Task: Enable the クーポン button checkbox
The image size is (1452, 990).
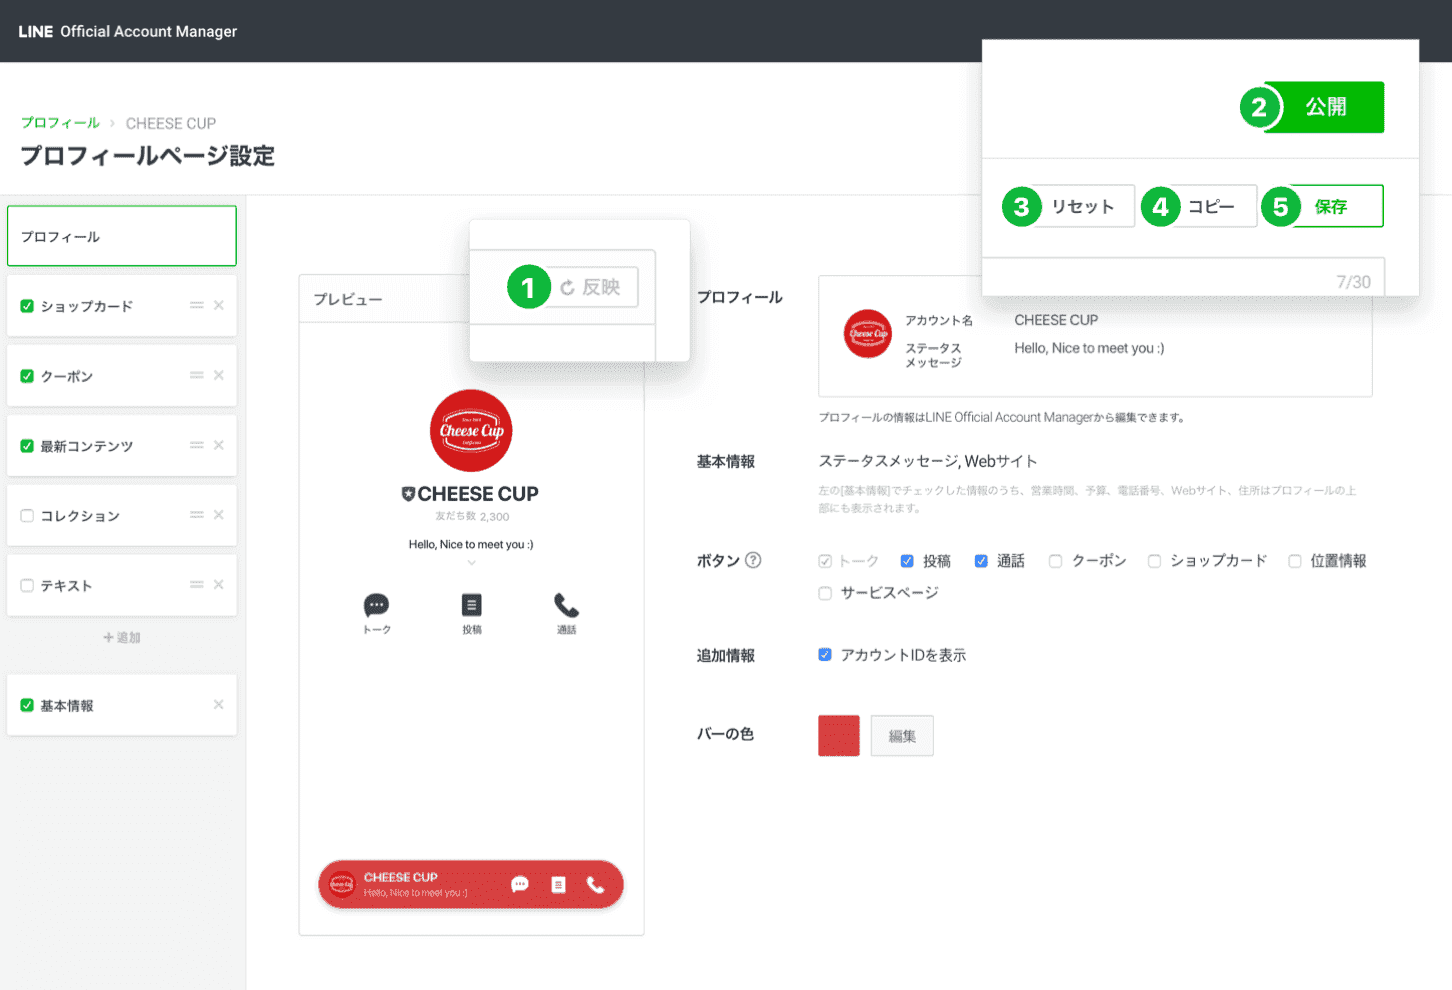Action: tap(1055, 561)
